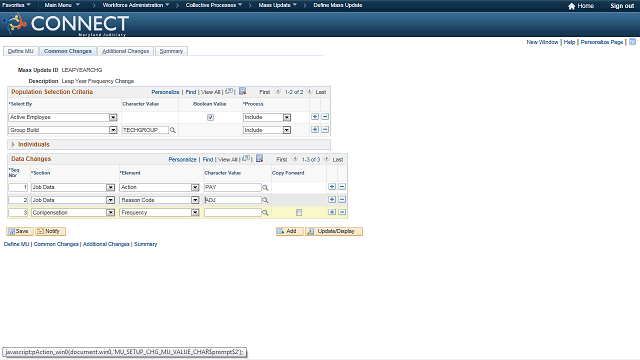
Task: Go to Home page
Action: click(581, 6)
